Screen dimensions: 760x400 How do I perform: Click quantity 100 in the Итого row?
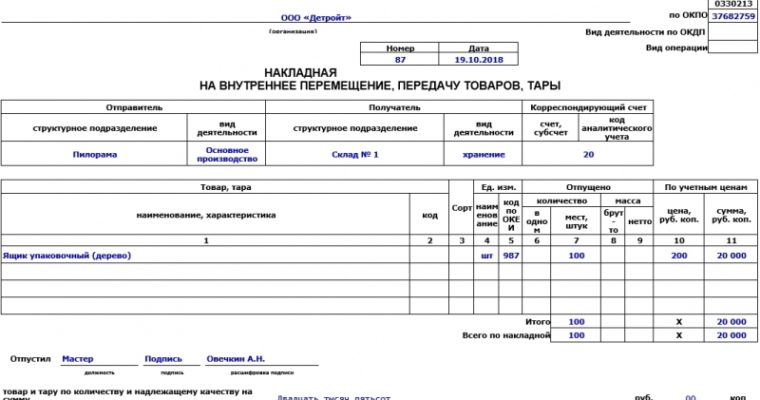click(x=576, y=321)
